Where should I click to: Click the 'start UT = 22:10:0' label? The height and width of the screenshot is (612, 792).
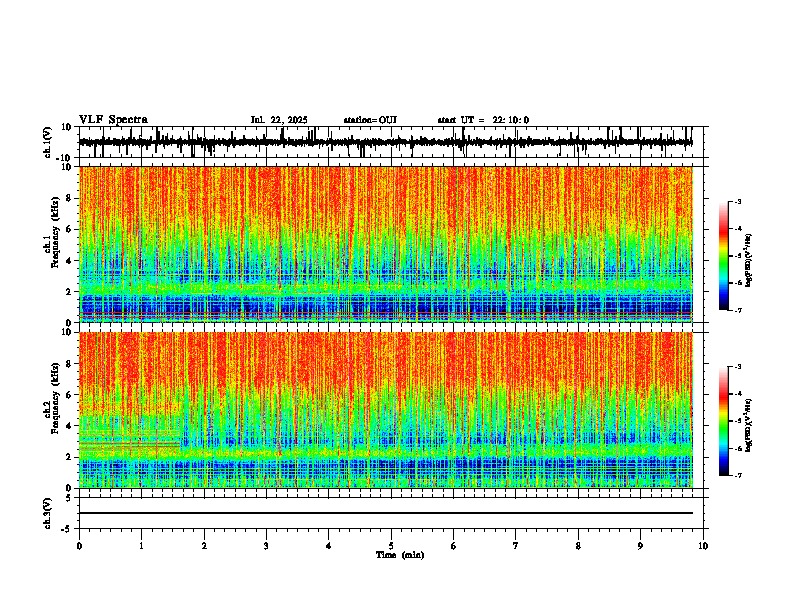point(483,120)
